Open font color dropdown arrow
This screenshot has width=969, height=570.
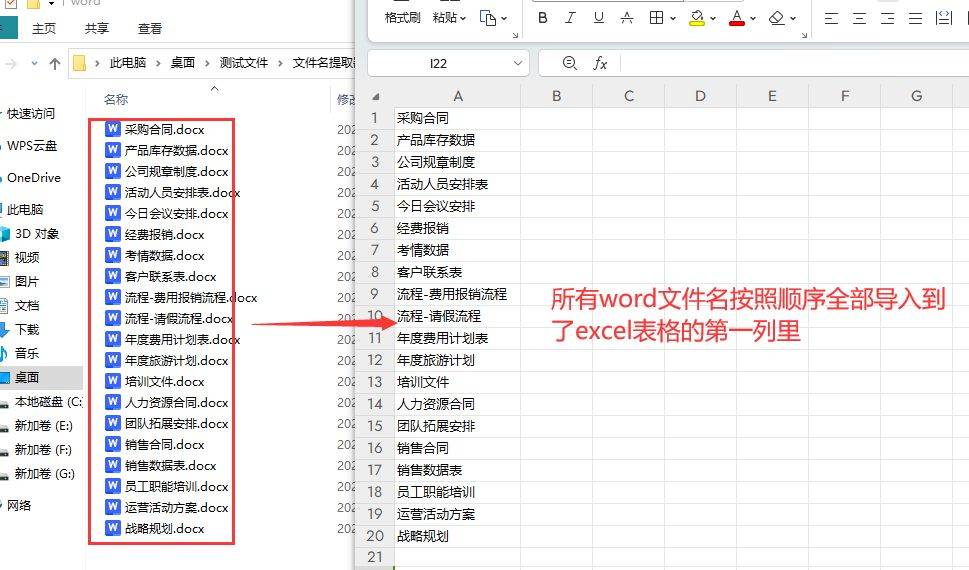753,19
